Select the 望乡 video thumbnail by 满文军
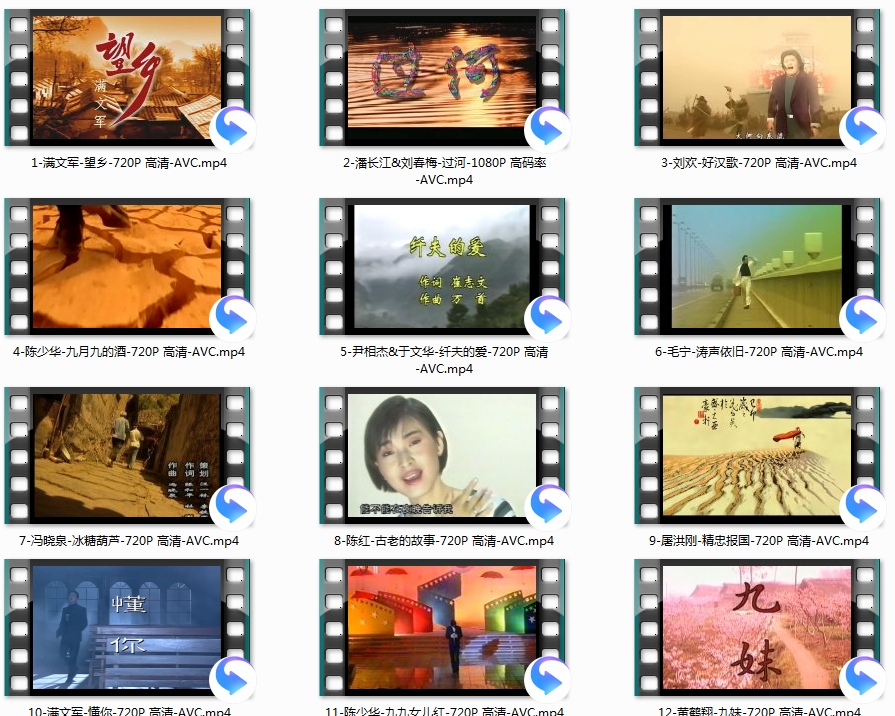 coord(127,77)
